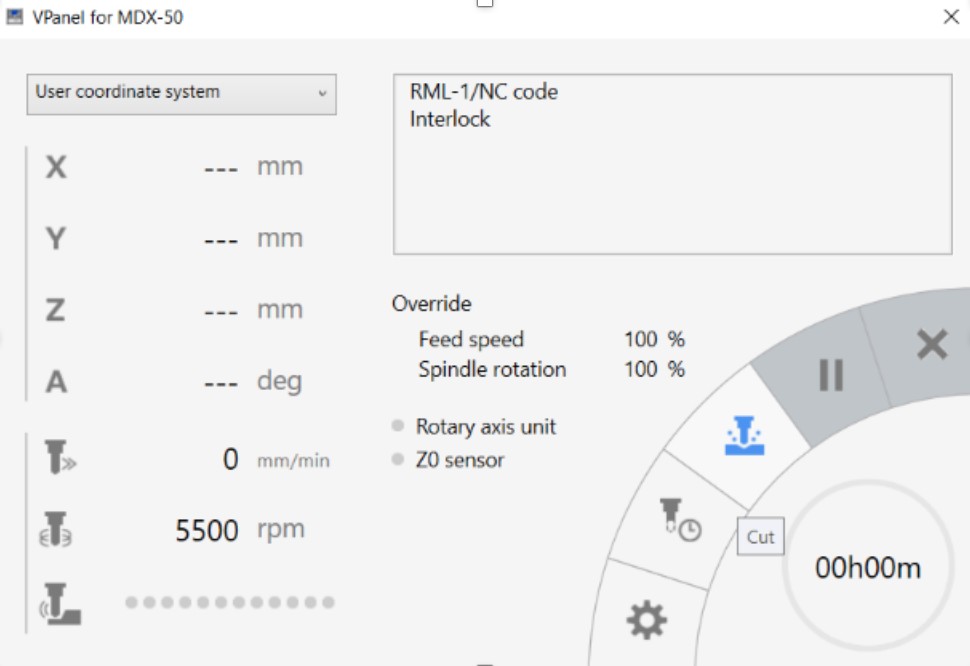Click the X axis coordinate value

point(220,167)
